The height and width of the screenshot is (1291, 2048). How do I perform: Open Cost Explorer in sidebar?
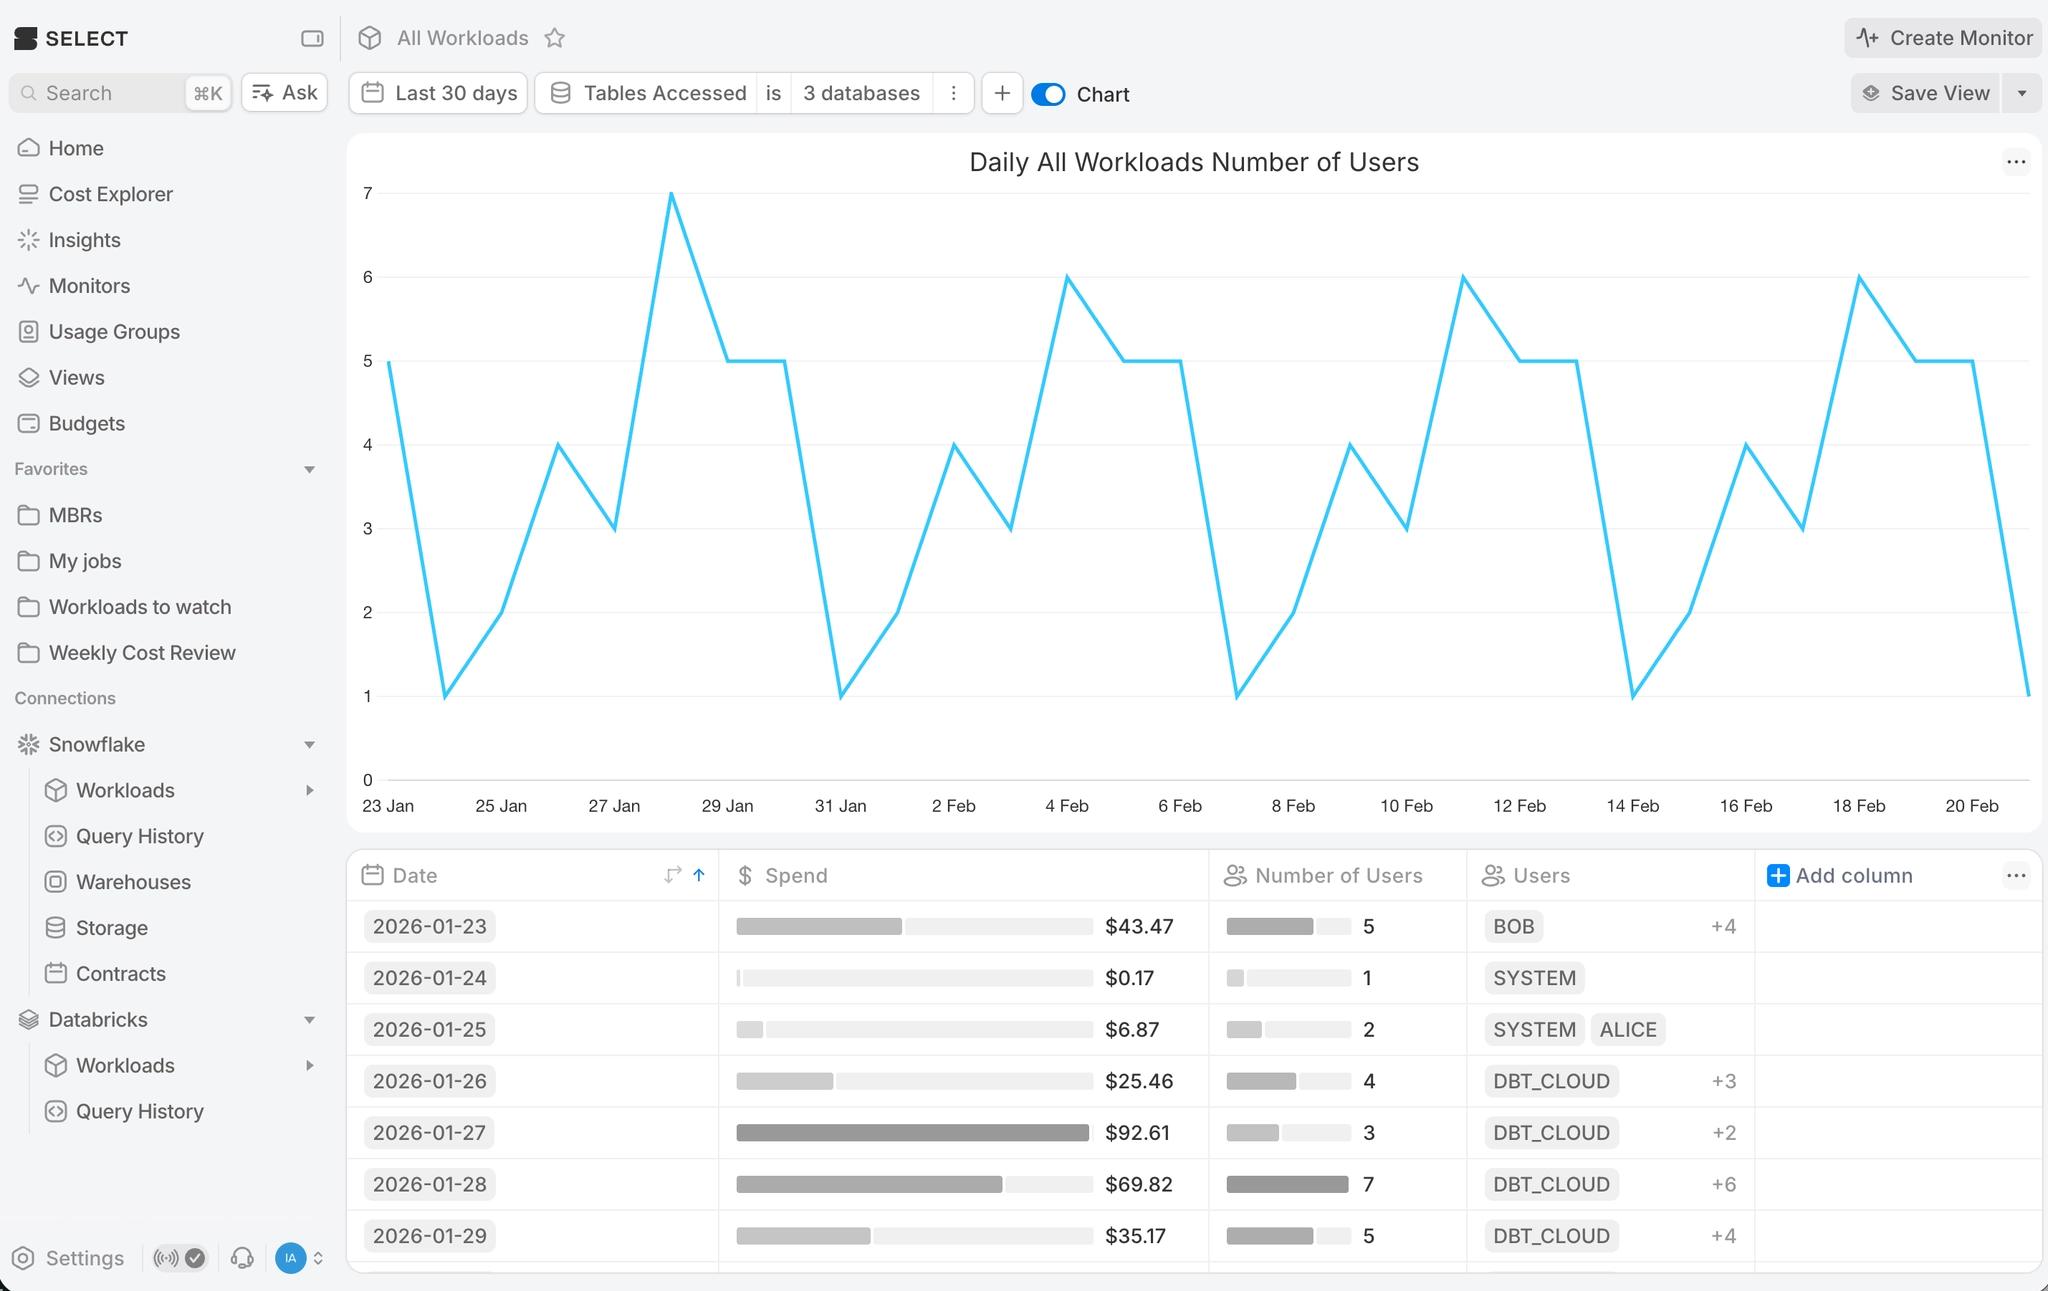click(110, 194)
